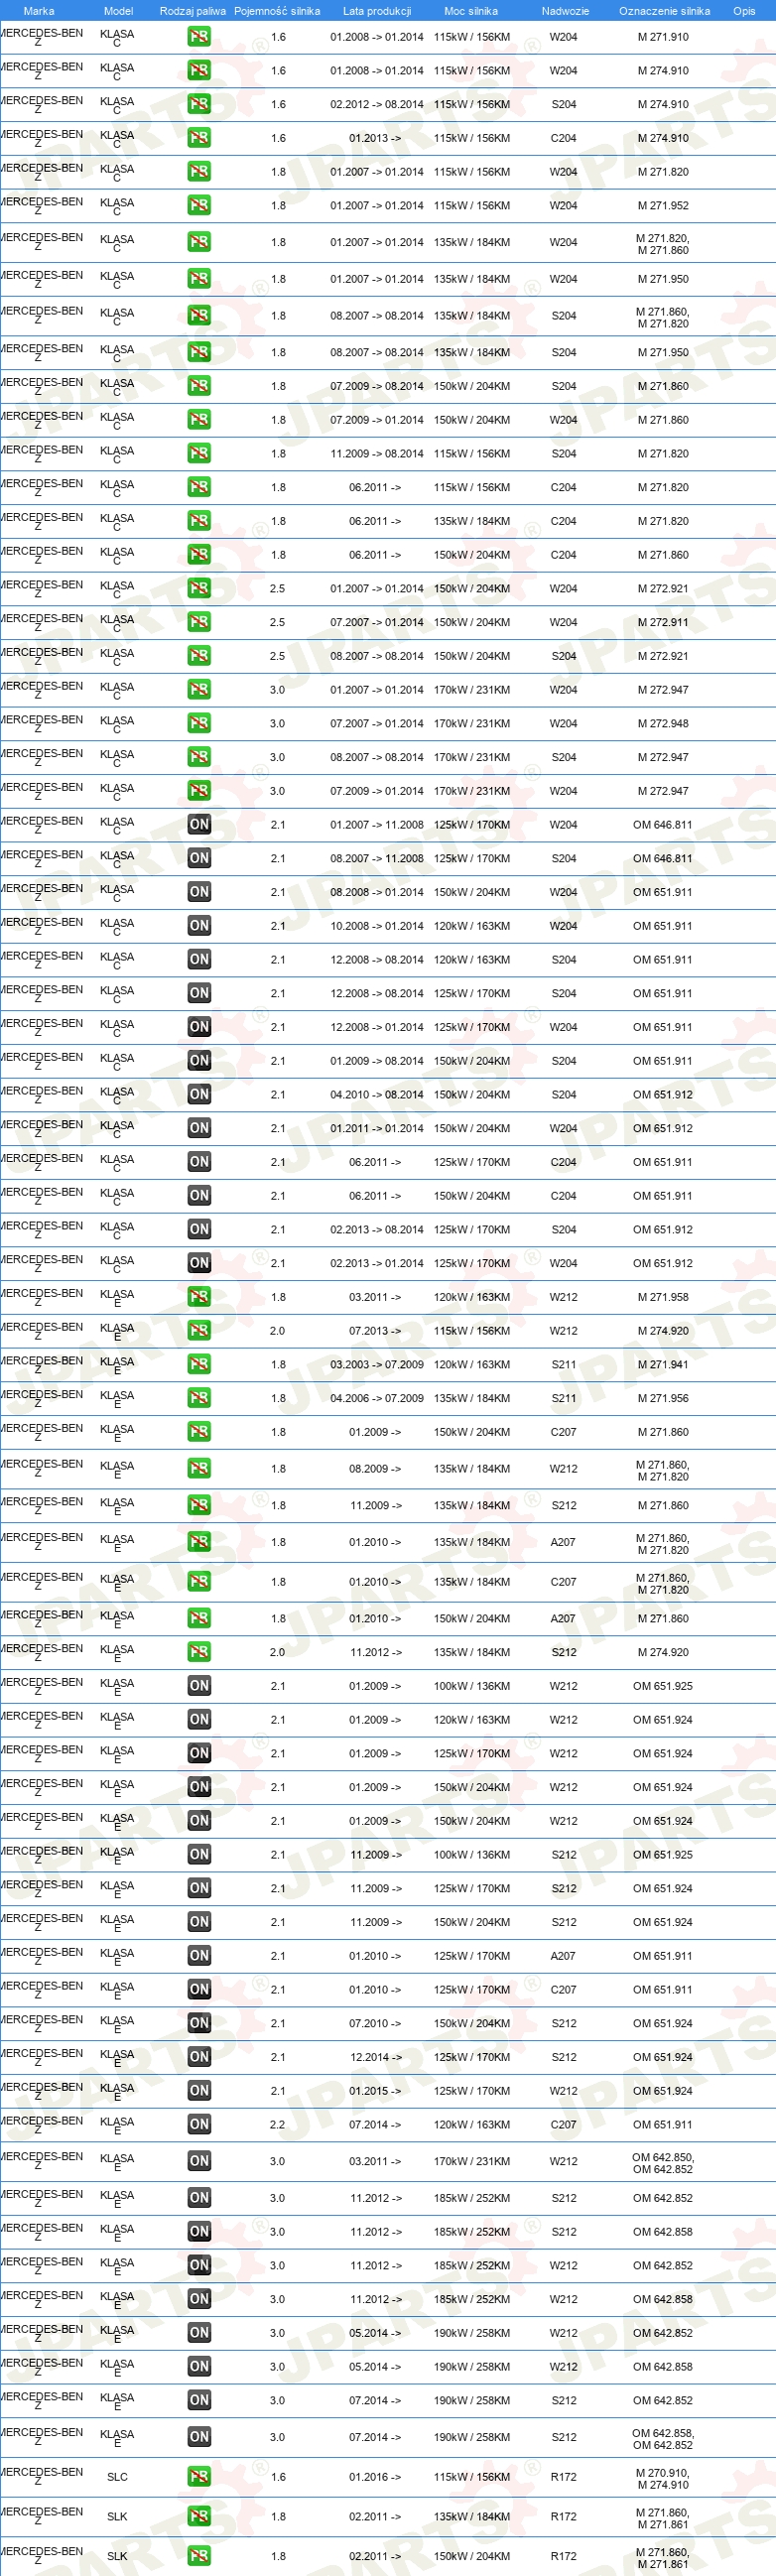Click the PB icon in the S211 M 271.941 row
Screen dimensions: 776x2576
199,1364
